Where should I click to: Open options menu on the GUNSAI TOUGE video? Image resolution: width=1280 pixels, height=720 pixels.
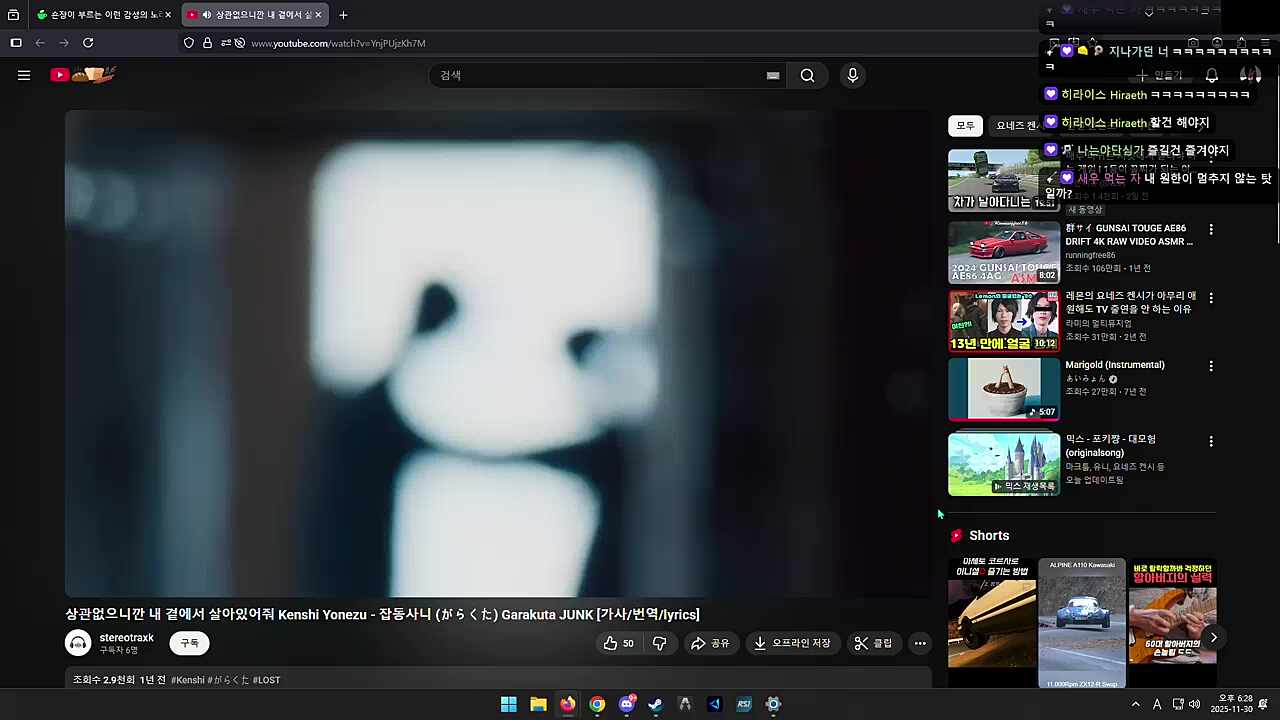pos(1211,229)
